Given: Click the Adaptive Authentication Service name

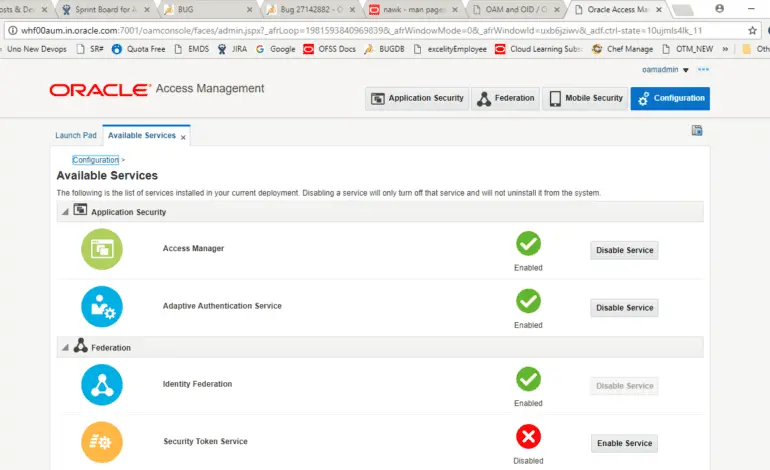Looking at the screenshot, I should 222,306.
